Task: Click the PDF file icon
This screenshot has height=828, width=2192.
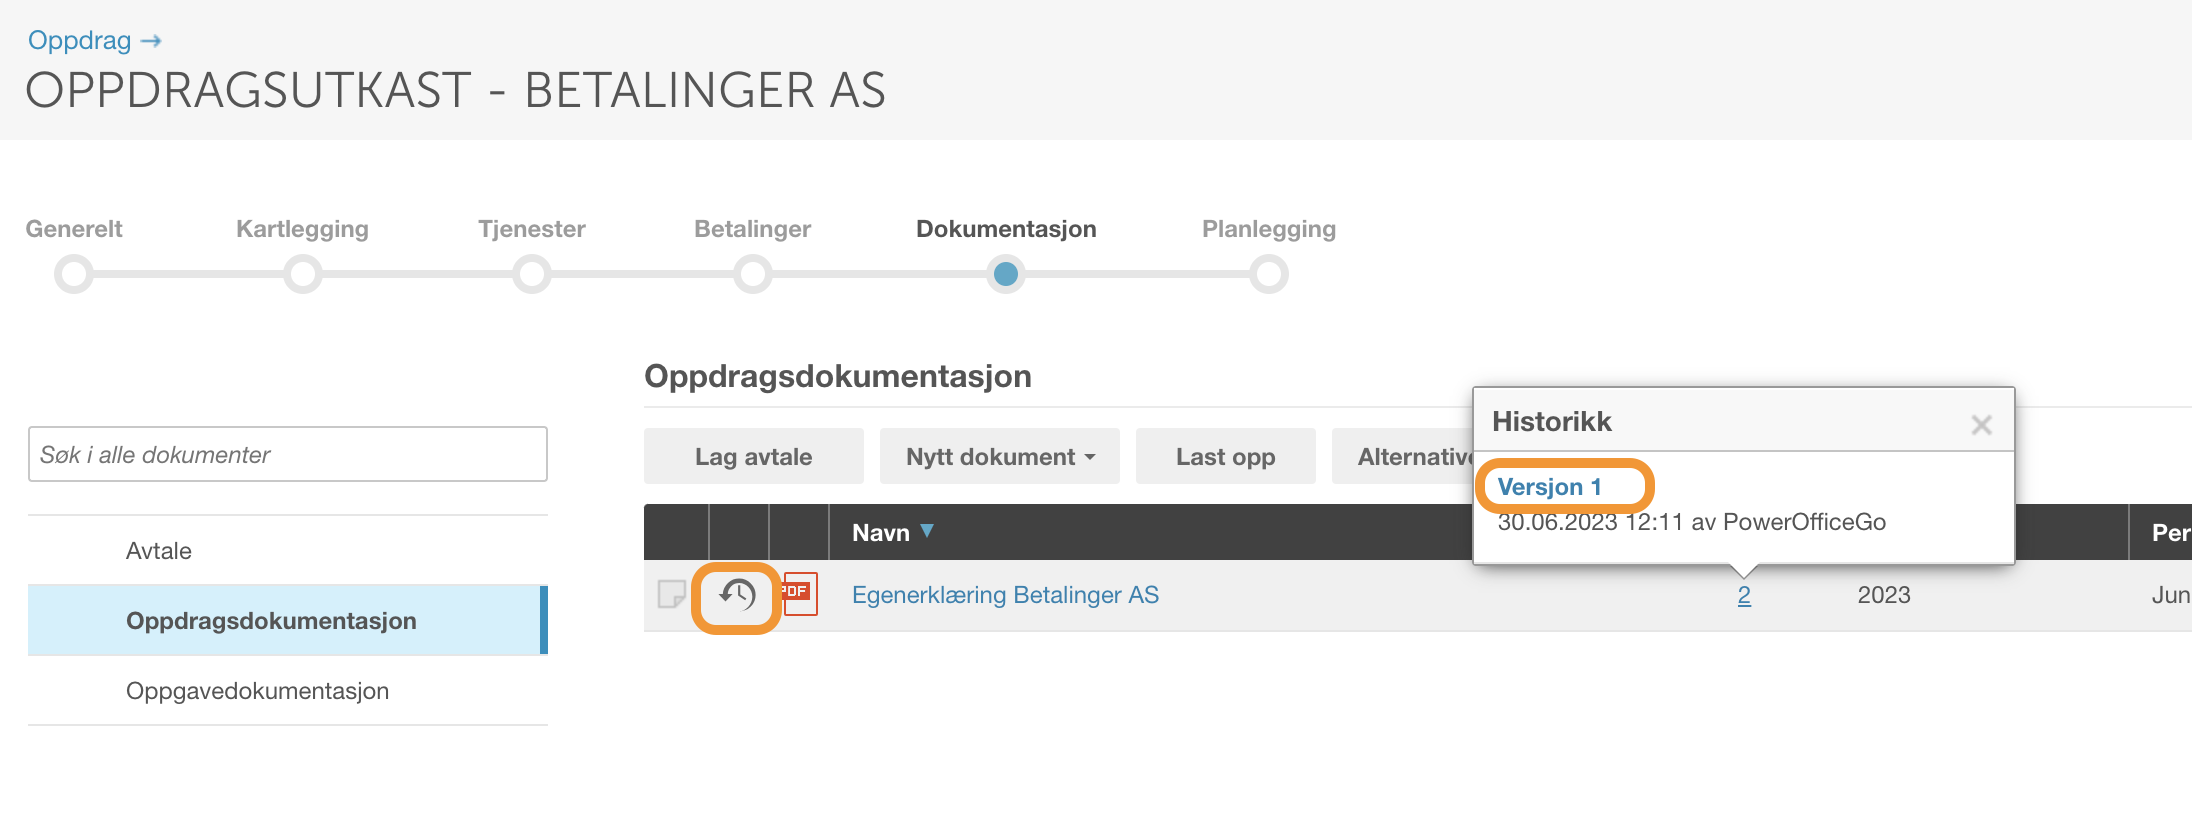Action: tap(800, 594)
